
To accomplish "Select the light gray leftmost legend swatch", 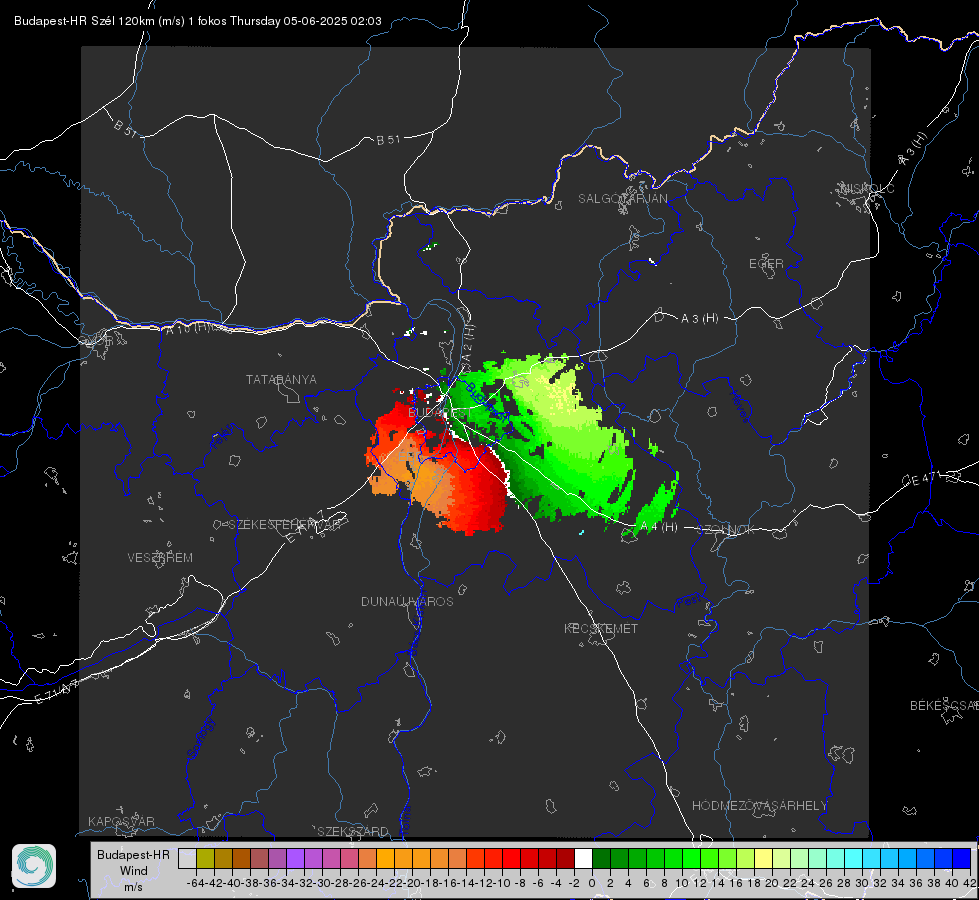I will pyautogui.click(x=187, y=858).
